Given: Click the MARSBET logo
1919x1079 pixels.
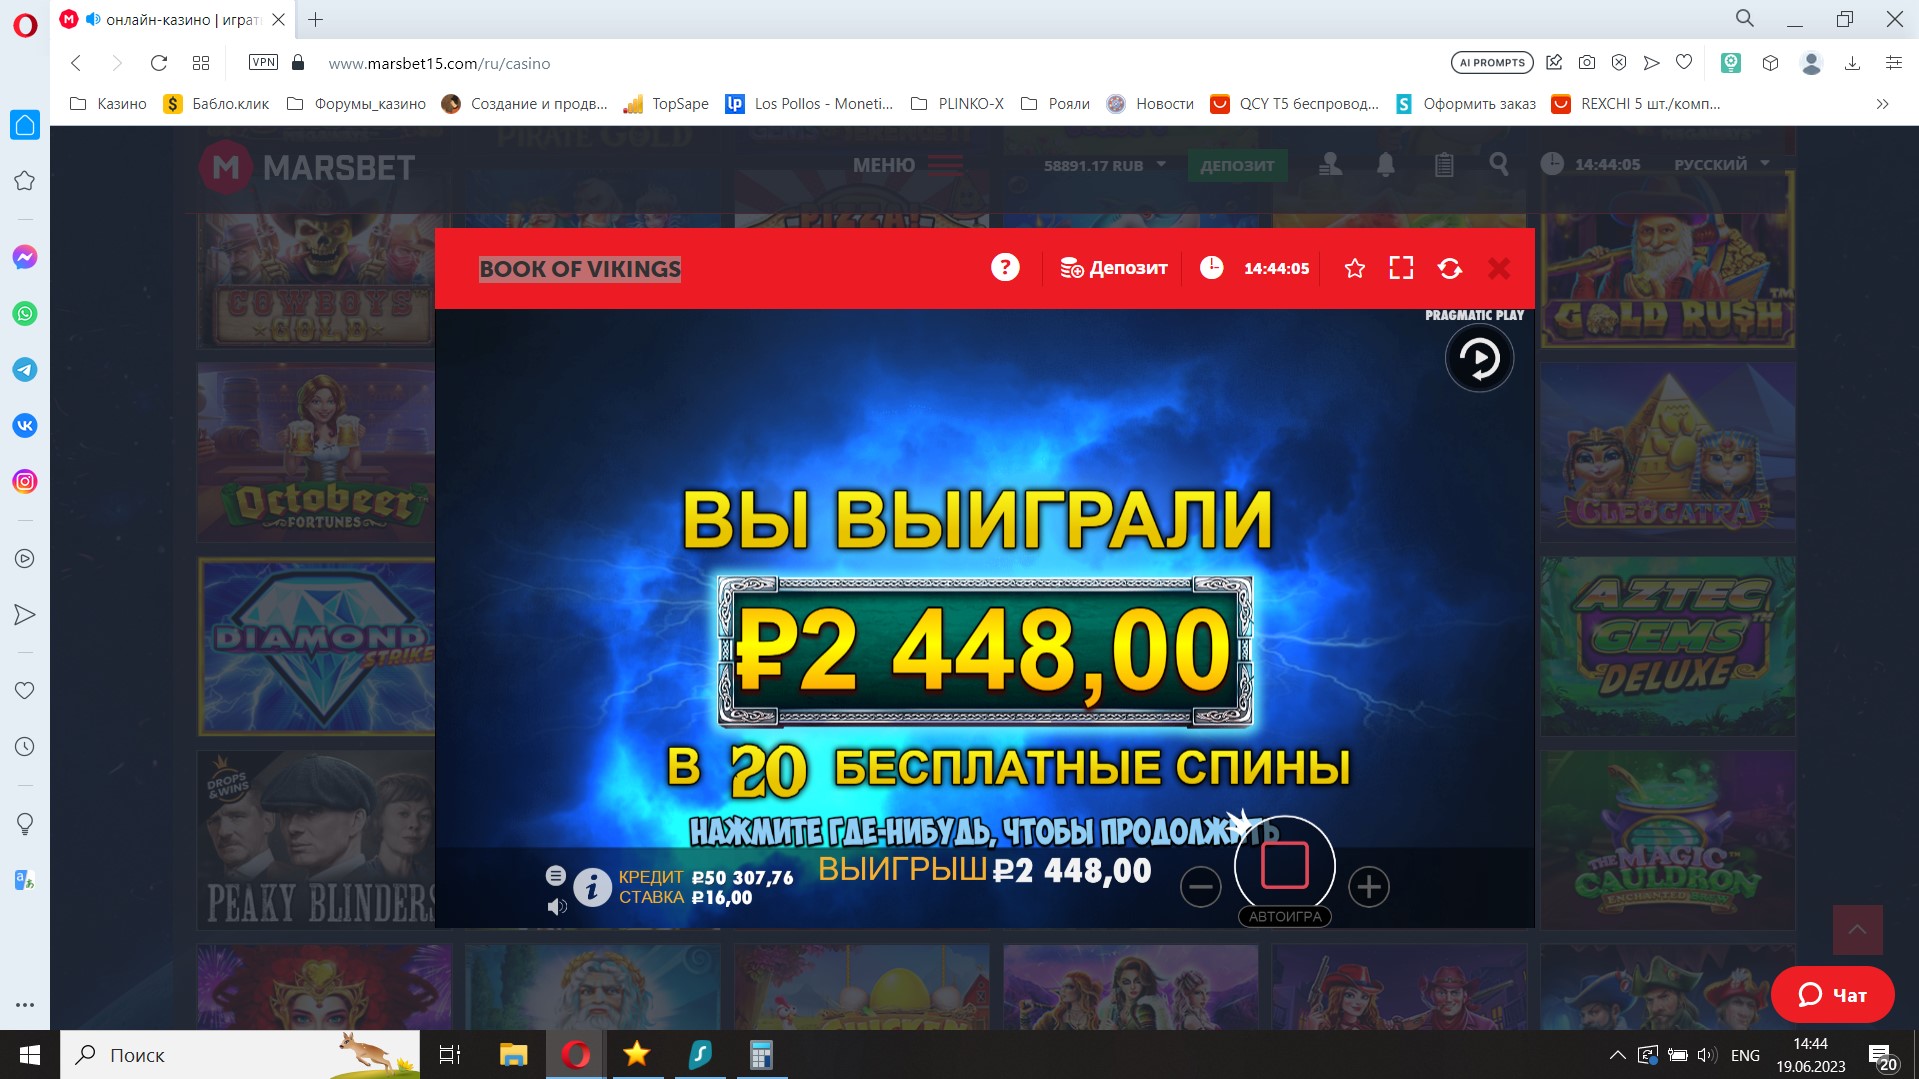Looking at the screenshot, I should pos(307,167).
